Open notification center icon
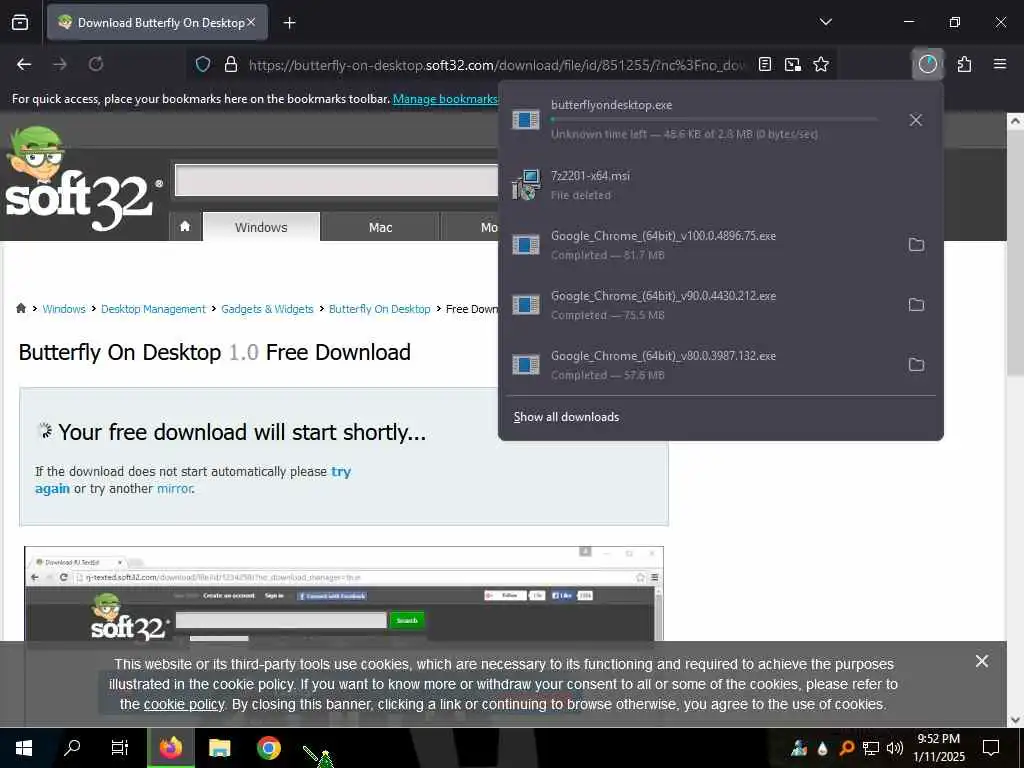The image size is (1024, 768). pyautogui.click(x=991, y=748)
